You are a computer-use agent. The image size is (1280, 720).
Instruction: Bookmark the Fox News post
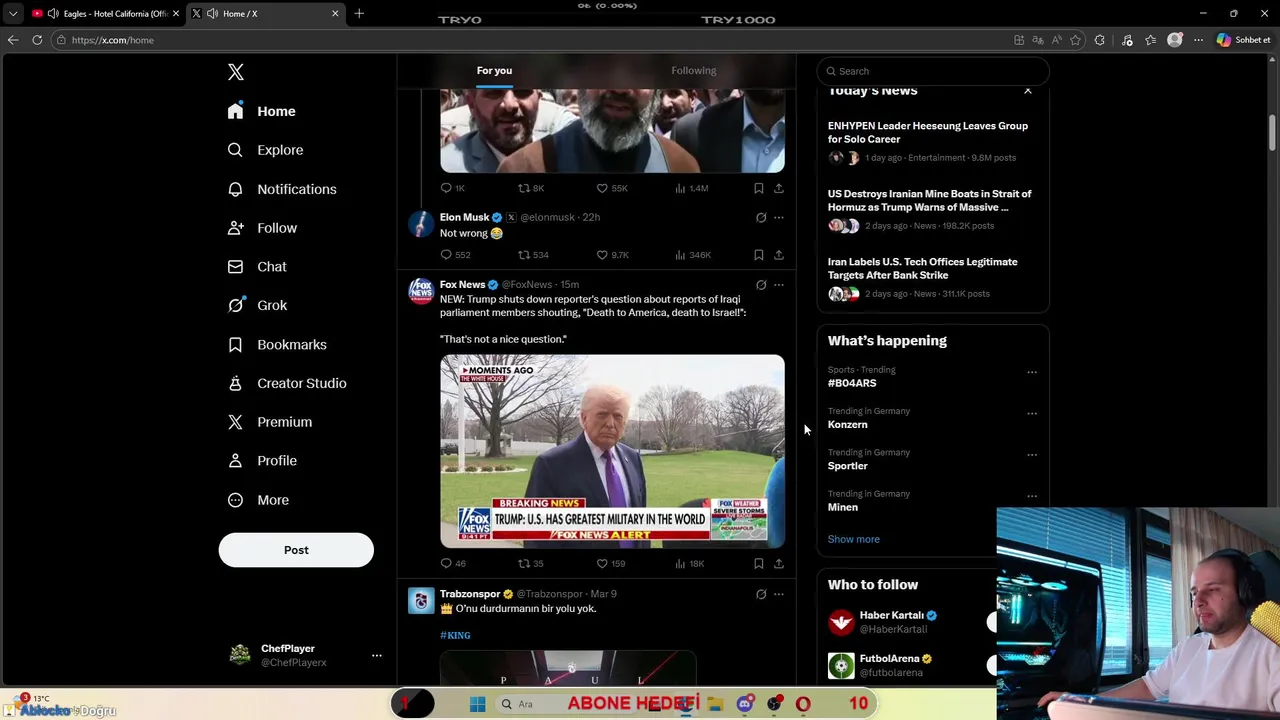coord(758,564)
